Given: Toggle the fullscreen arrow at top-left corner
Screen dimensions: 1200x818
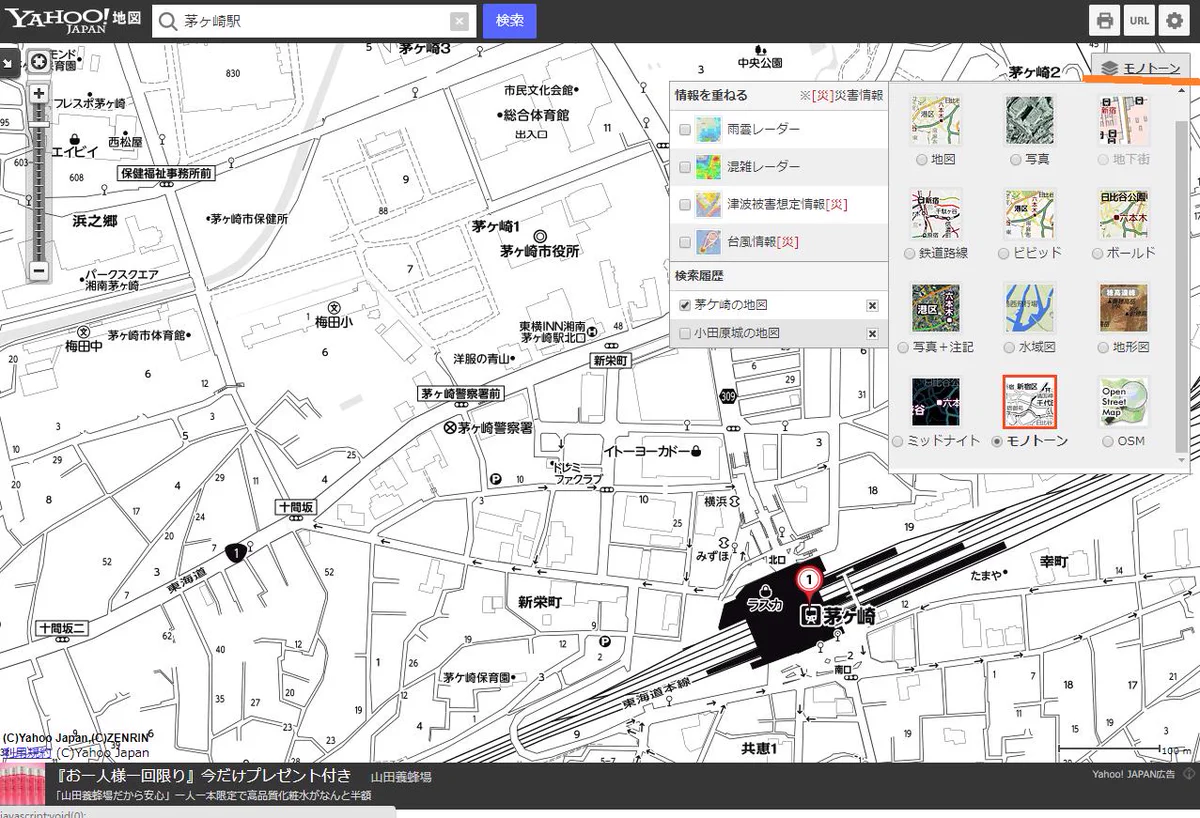Looking at the screenshot, I should (7, 62).
